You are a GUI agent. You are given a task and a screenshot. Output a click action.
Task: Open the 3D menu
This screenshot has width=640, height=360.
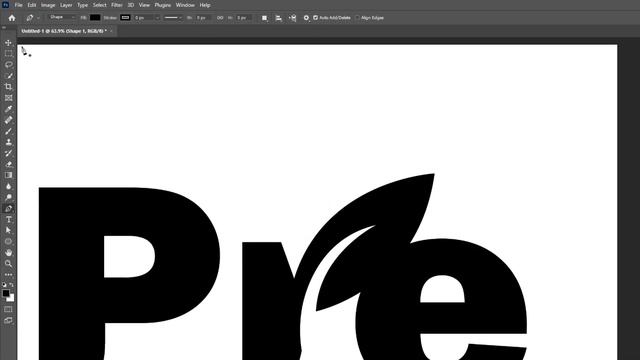click(x=131, y=5)
